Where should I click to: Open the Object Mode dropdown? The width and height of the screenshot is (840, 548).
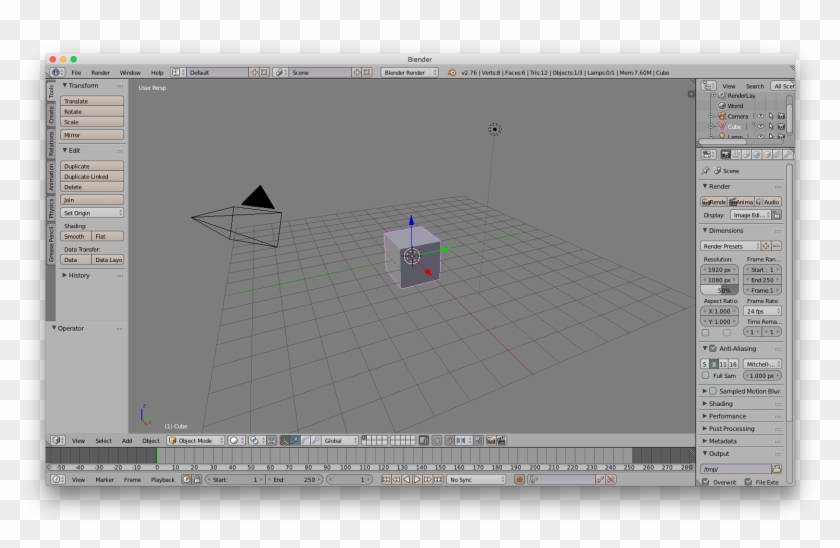(196, 440)
